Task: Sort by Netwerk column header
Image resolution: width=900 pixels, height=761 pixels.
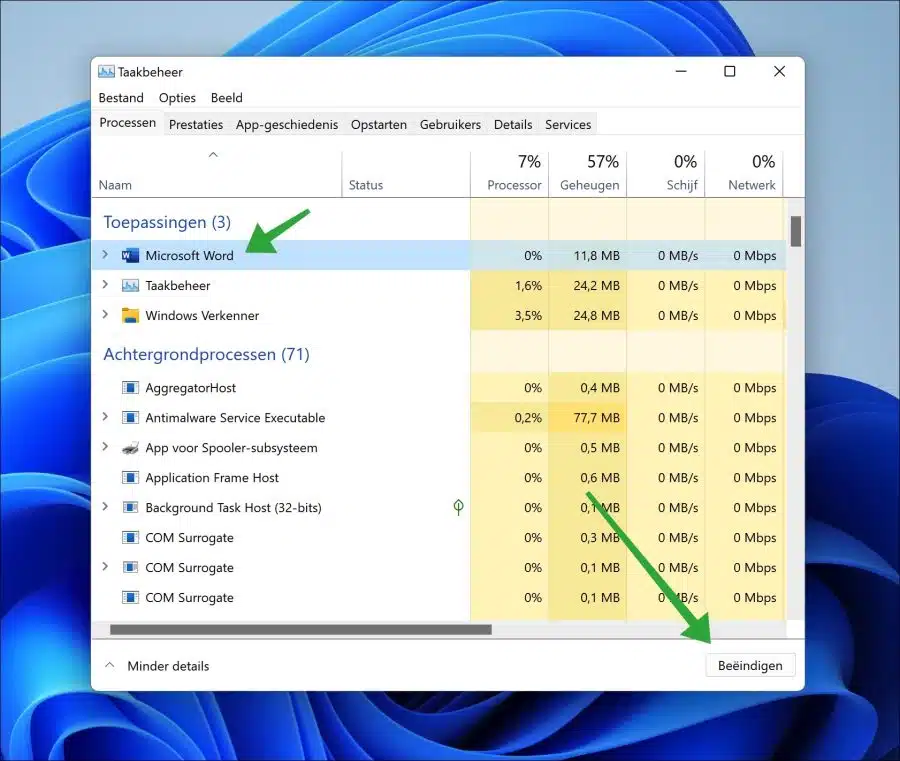Action: [x=744, y=173]
